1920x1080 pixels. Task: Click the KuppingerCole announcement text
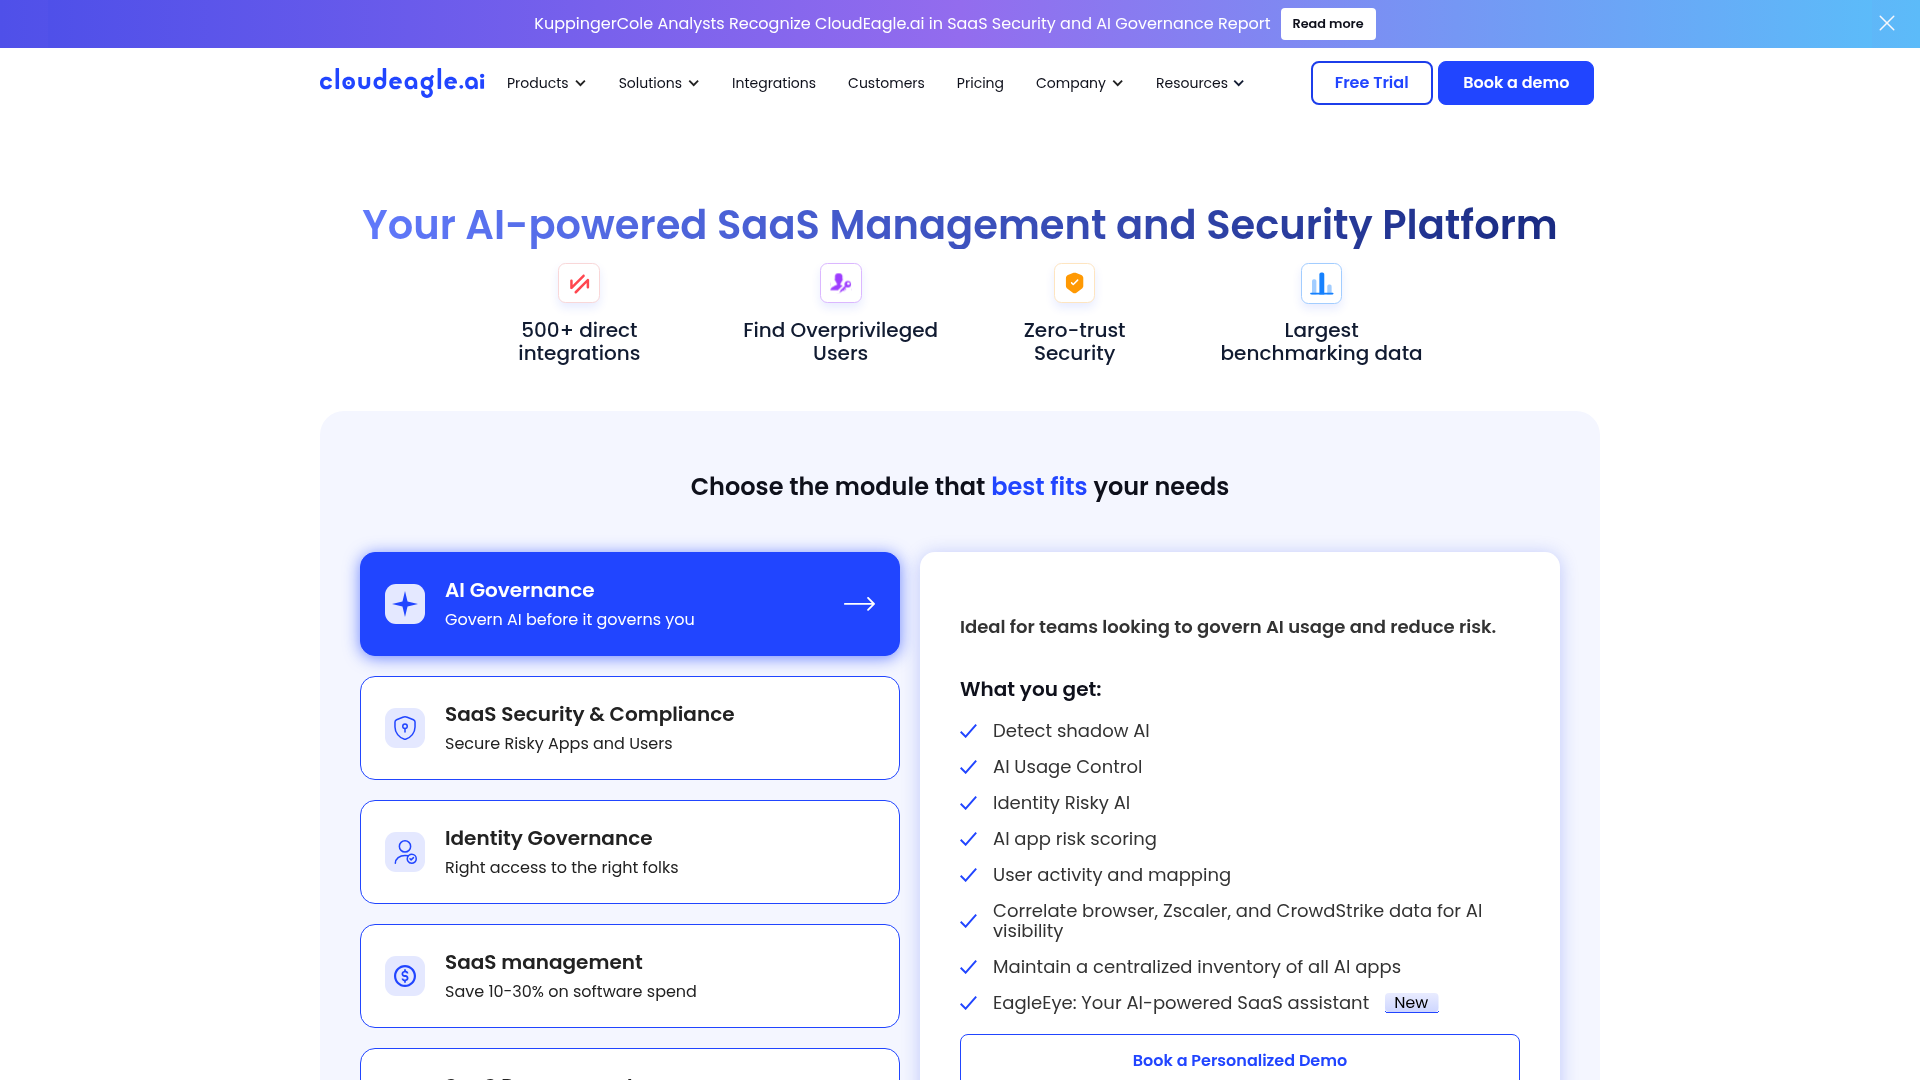click(901, 23)
